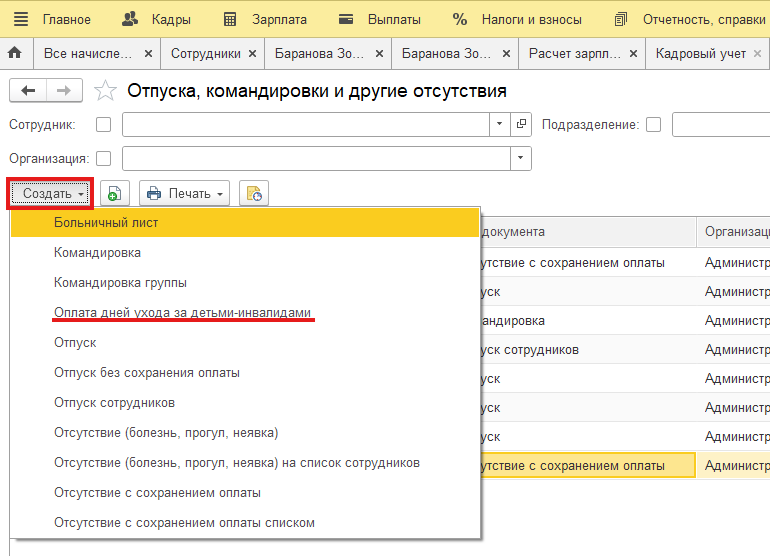Select Отпуск сотрудников from the menu
Screen dimensions: 770x556
coord(245,402)
